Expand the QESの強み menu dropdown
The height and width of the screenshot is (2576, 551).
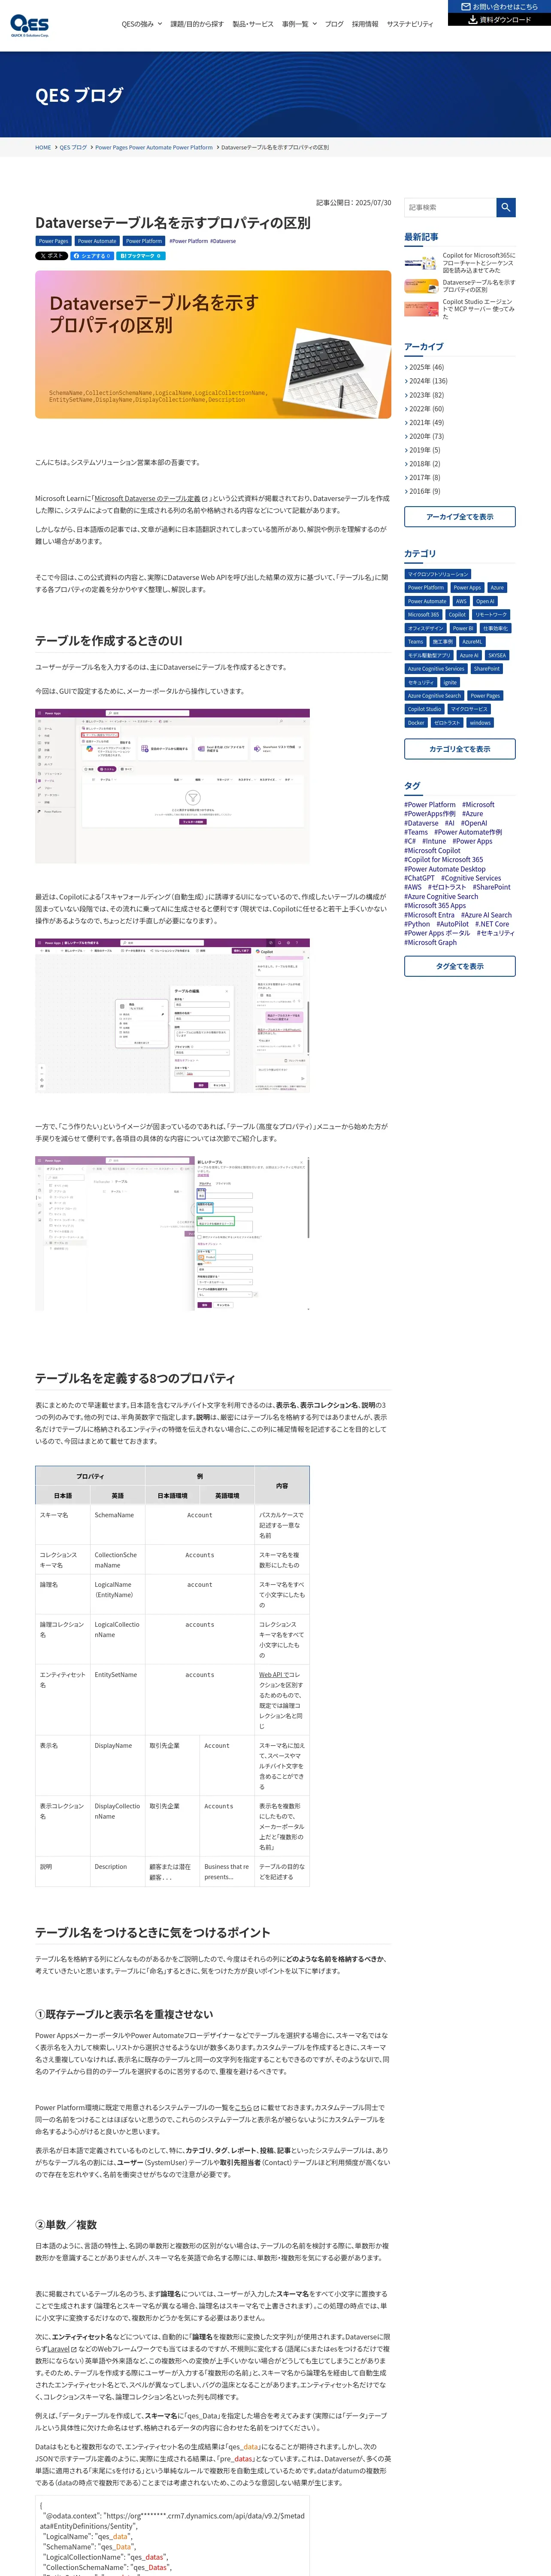coord(141,24)
